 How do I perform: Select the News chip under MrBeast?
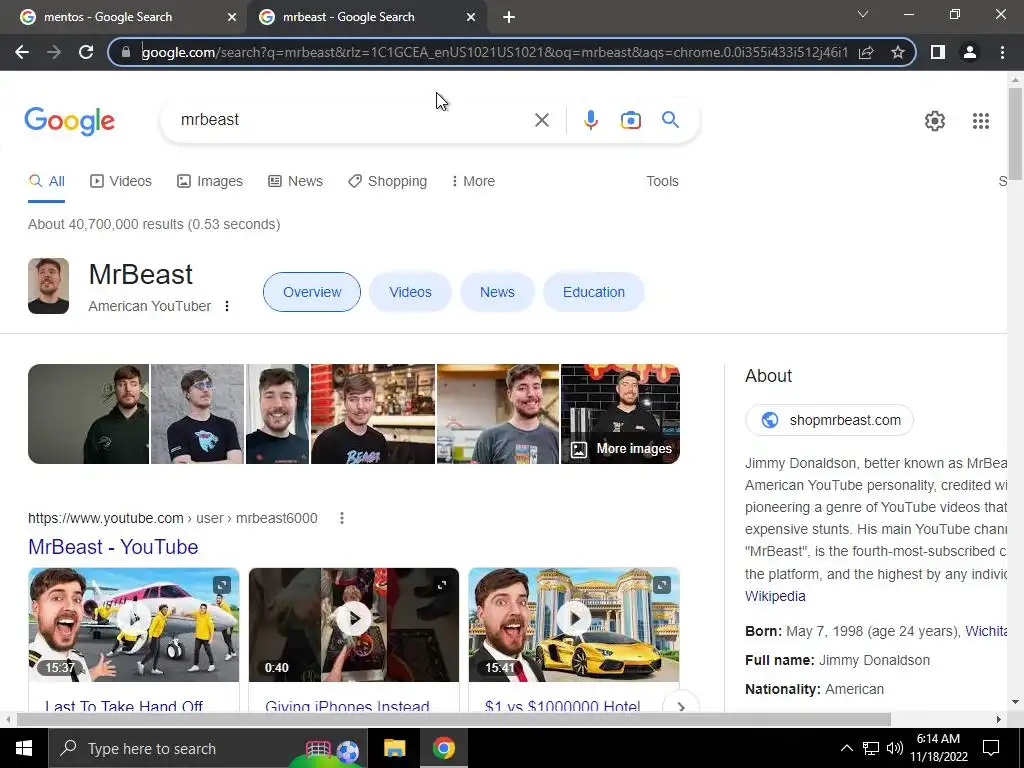click(497, 292)
